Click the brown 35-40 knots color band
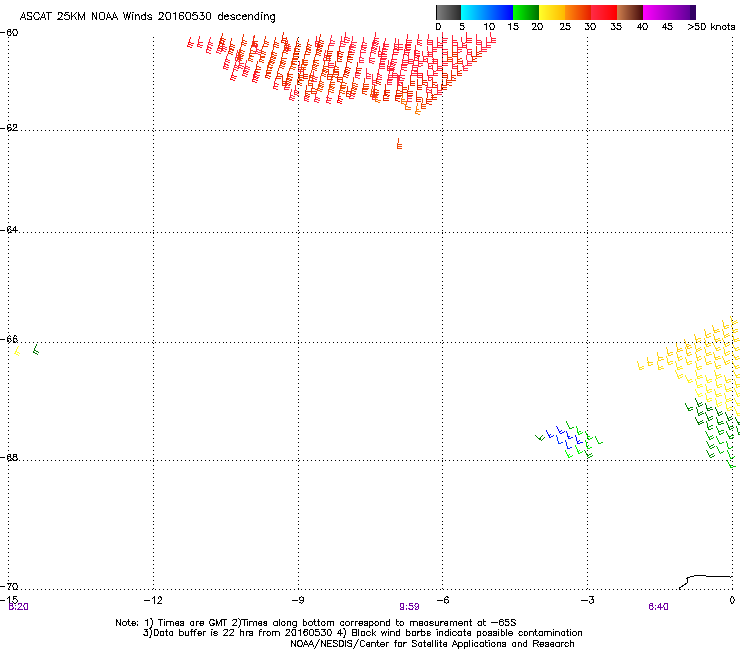 (x=630, y=12)
